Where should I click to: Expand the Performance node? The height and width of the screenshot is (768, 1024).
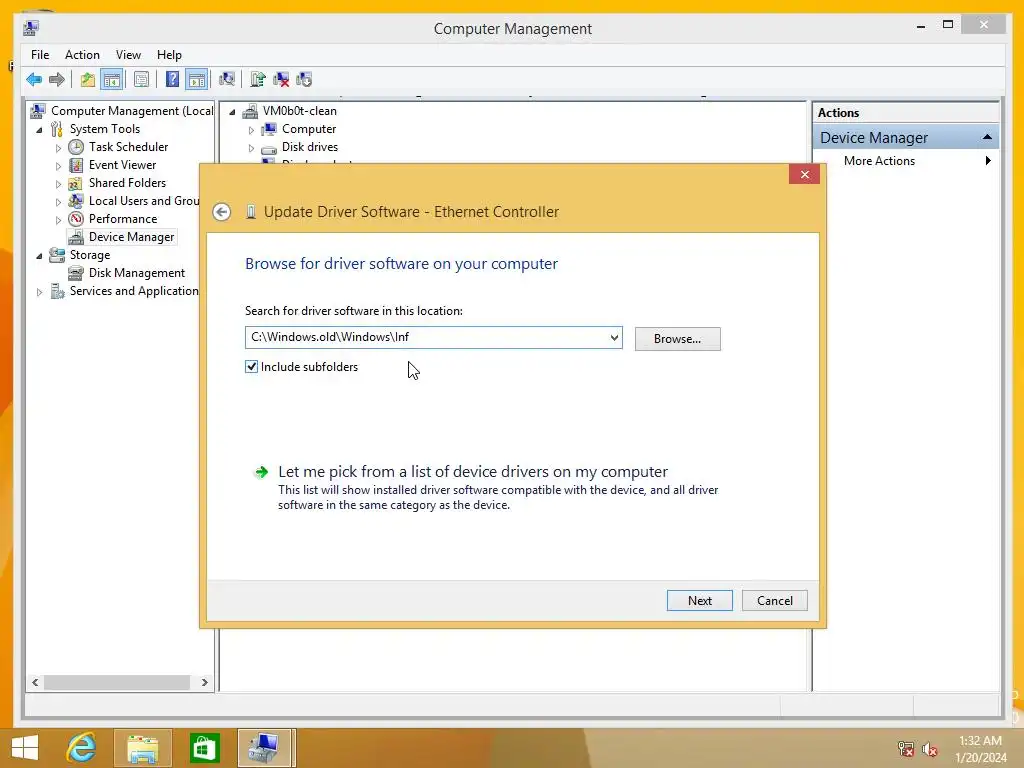[x=58, y=220]
